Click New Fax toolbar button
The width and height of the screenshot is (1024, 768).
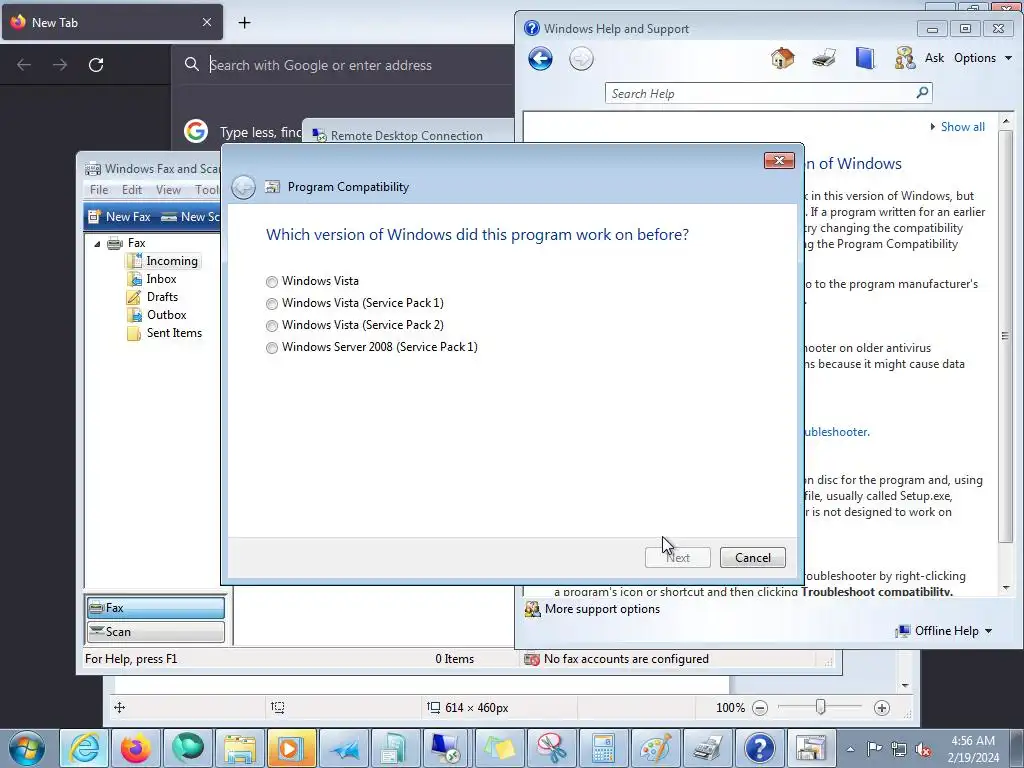pyautogui.click(x=120, y=217)
